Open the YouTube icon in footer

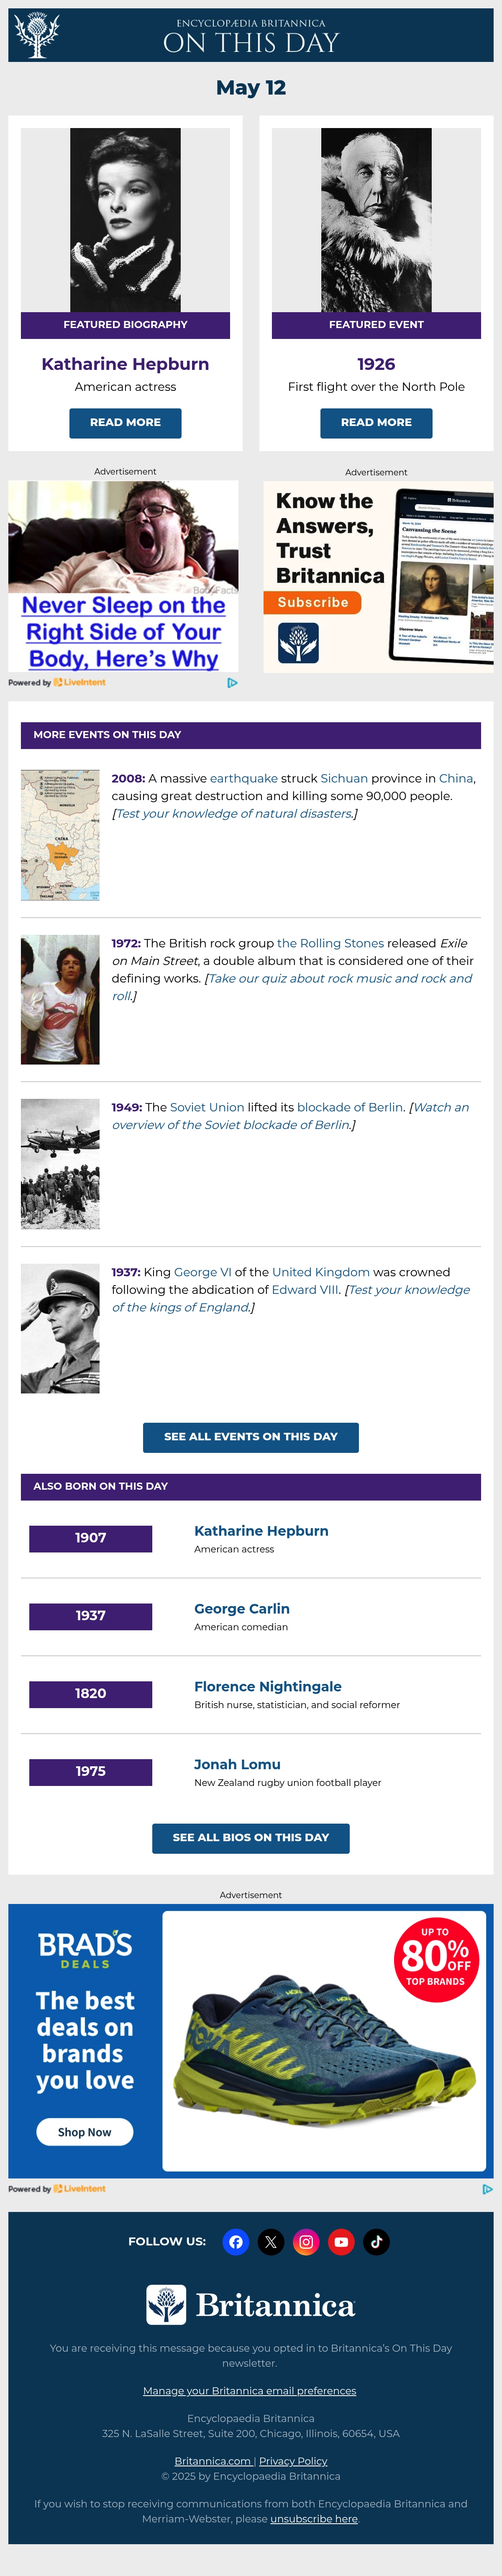click(x=341, y=2242)
